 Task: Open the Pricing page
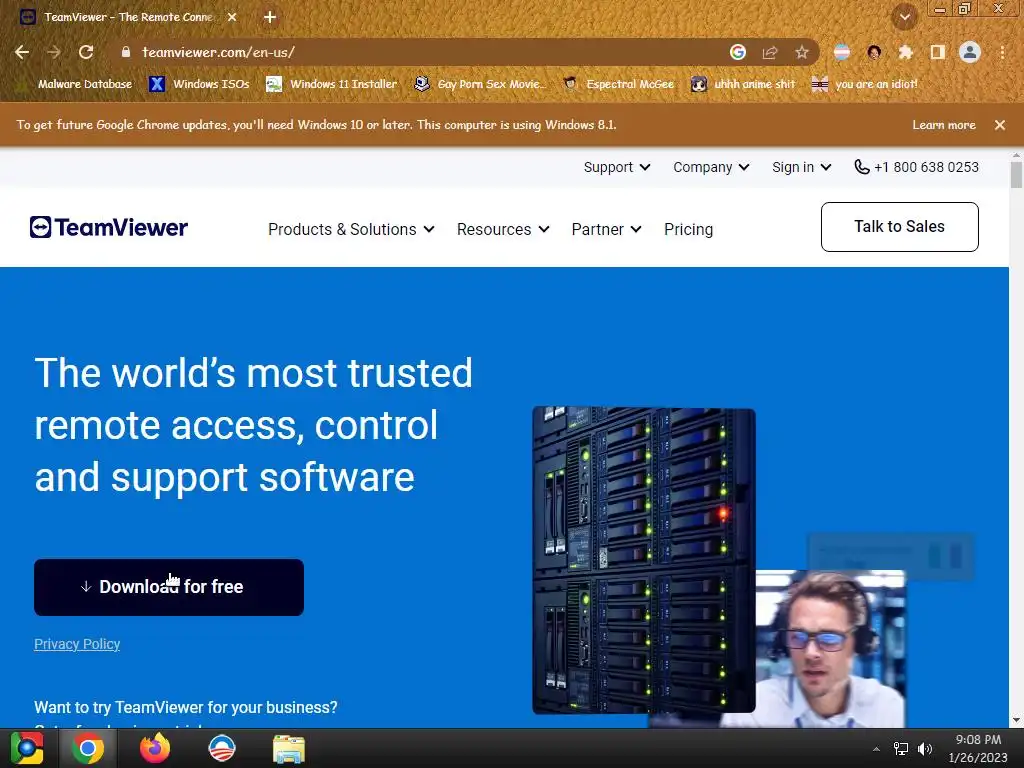688,229
